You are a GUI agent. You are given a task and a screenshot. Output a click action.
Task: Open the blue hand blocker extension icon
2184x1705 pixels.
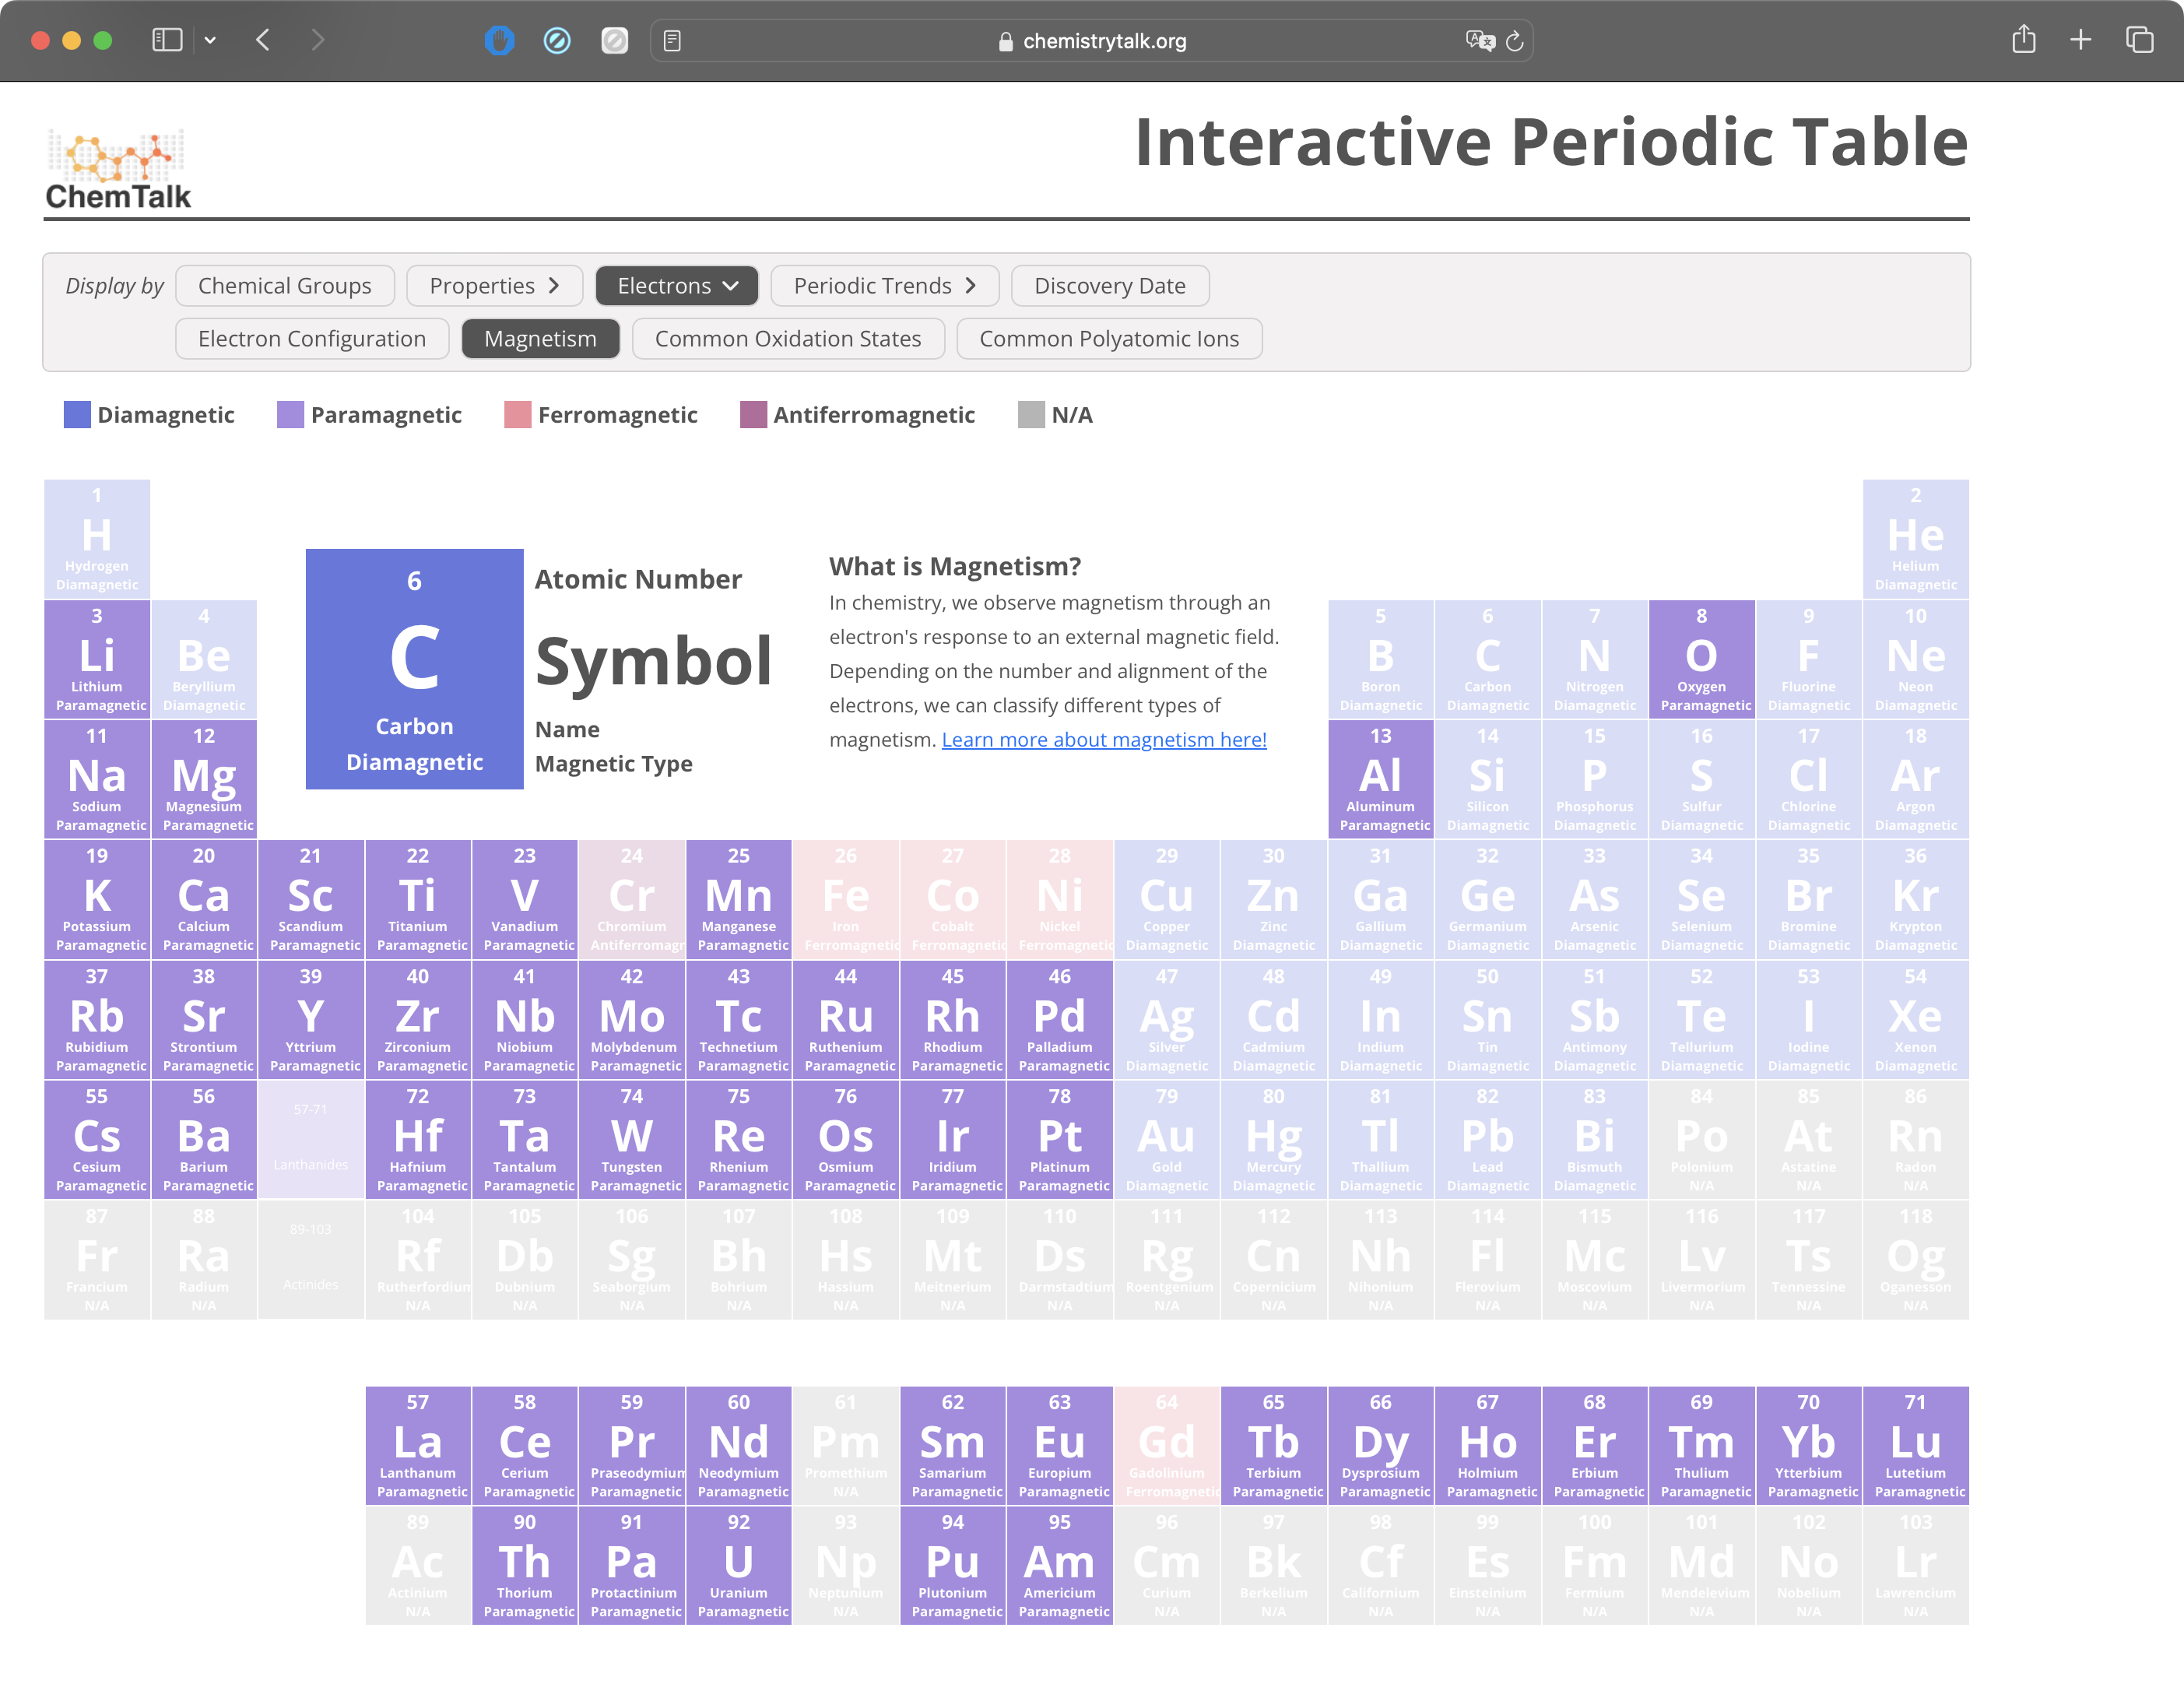pos(499,40)
